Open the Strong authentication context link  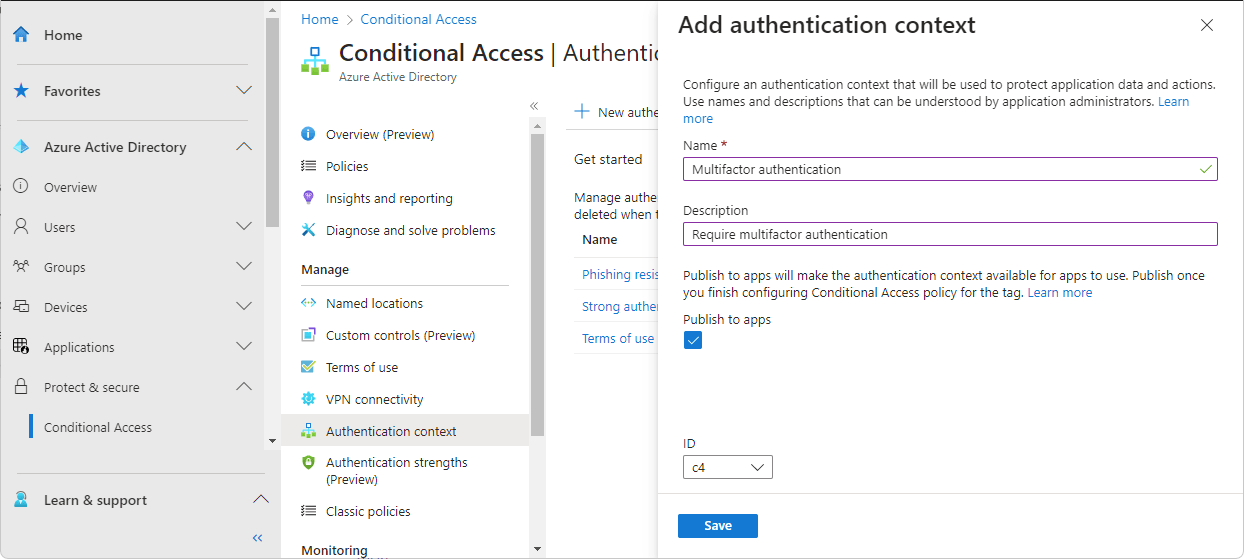(620, 306)
